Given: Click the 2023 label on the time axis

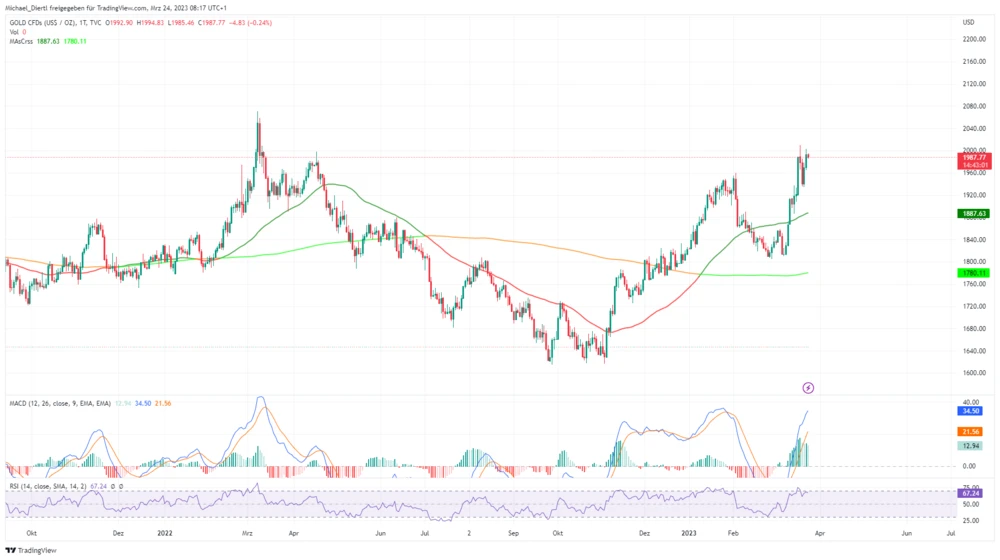Looking at the screenshot, I should (x=689, y=535).
